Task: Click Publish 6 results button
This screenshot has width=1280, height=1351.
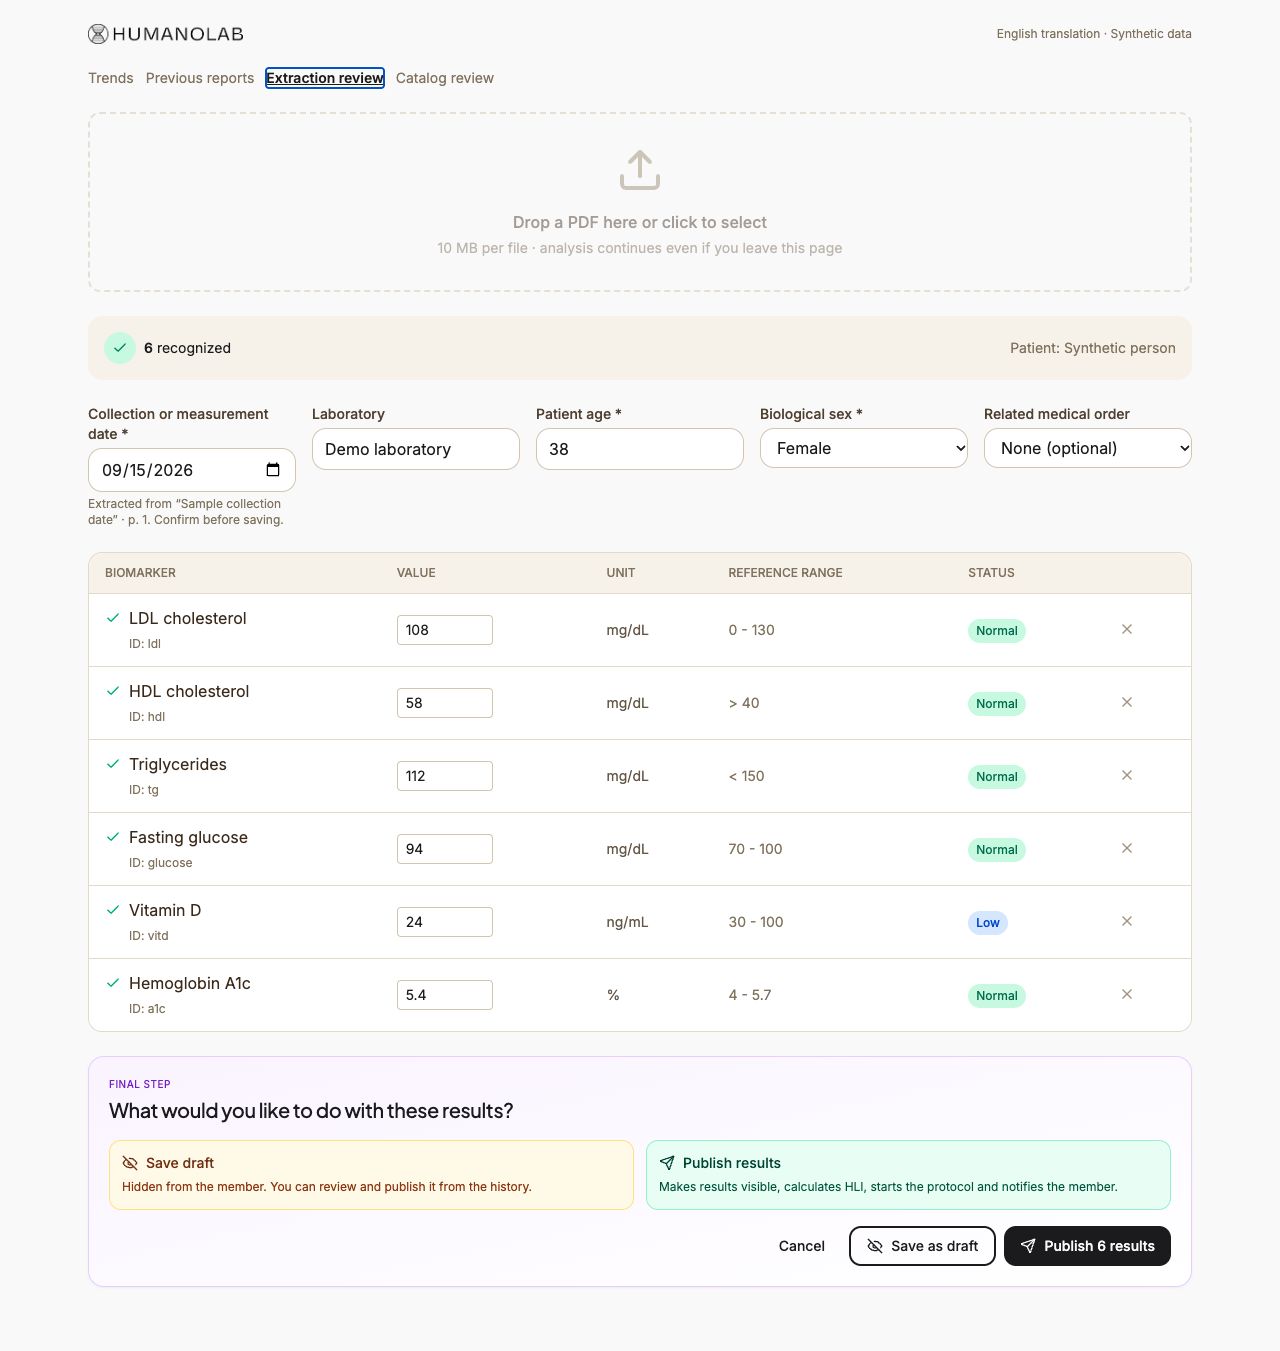Action: pos(1087,1246)
